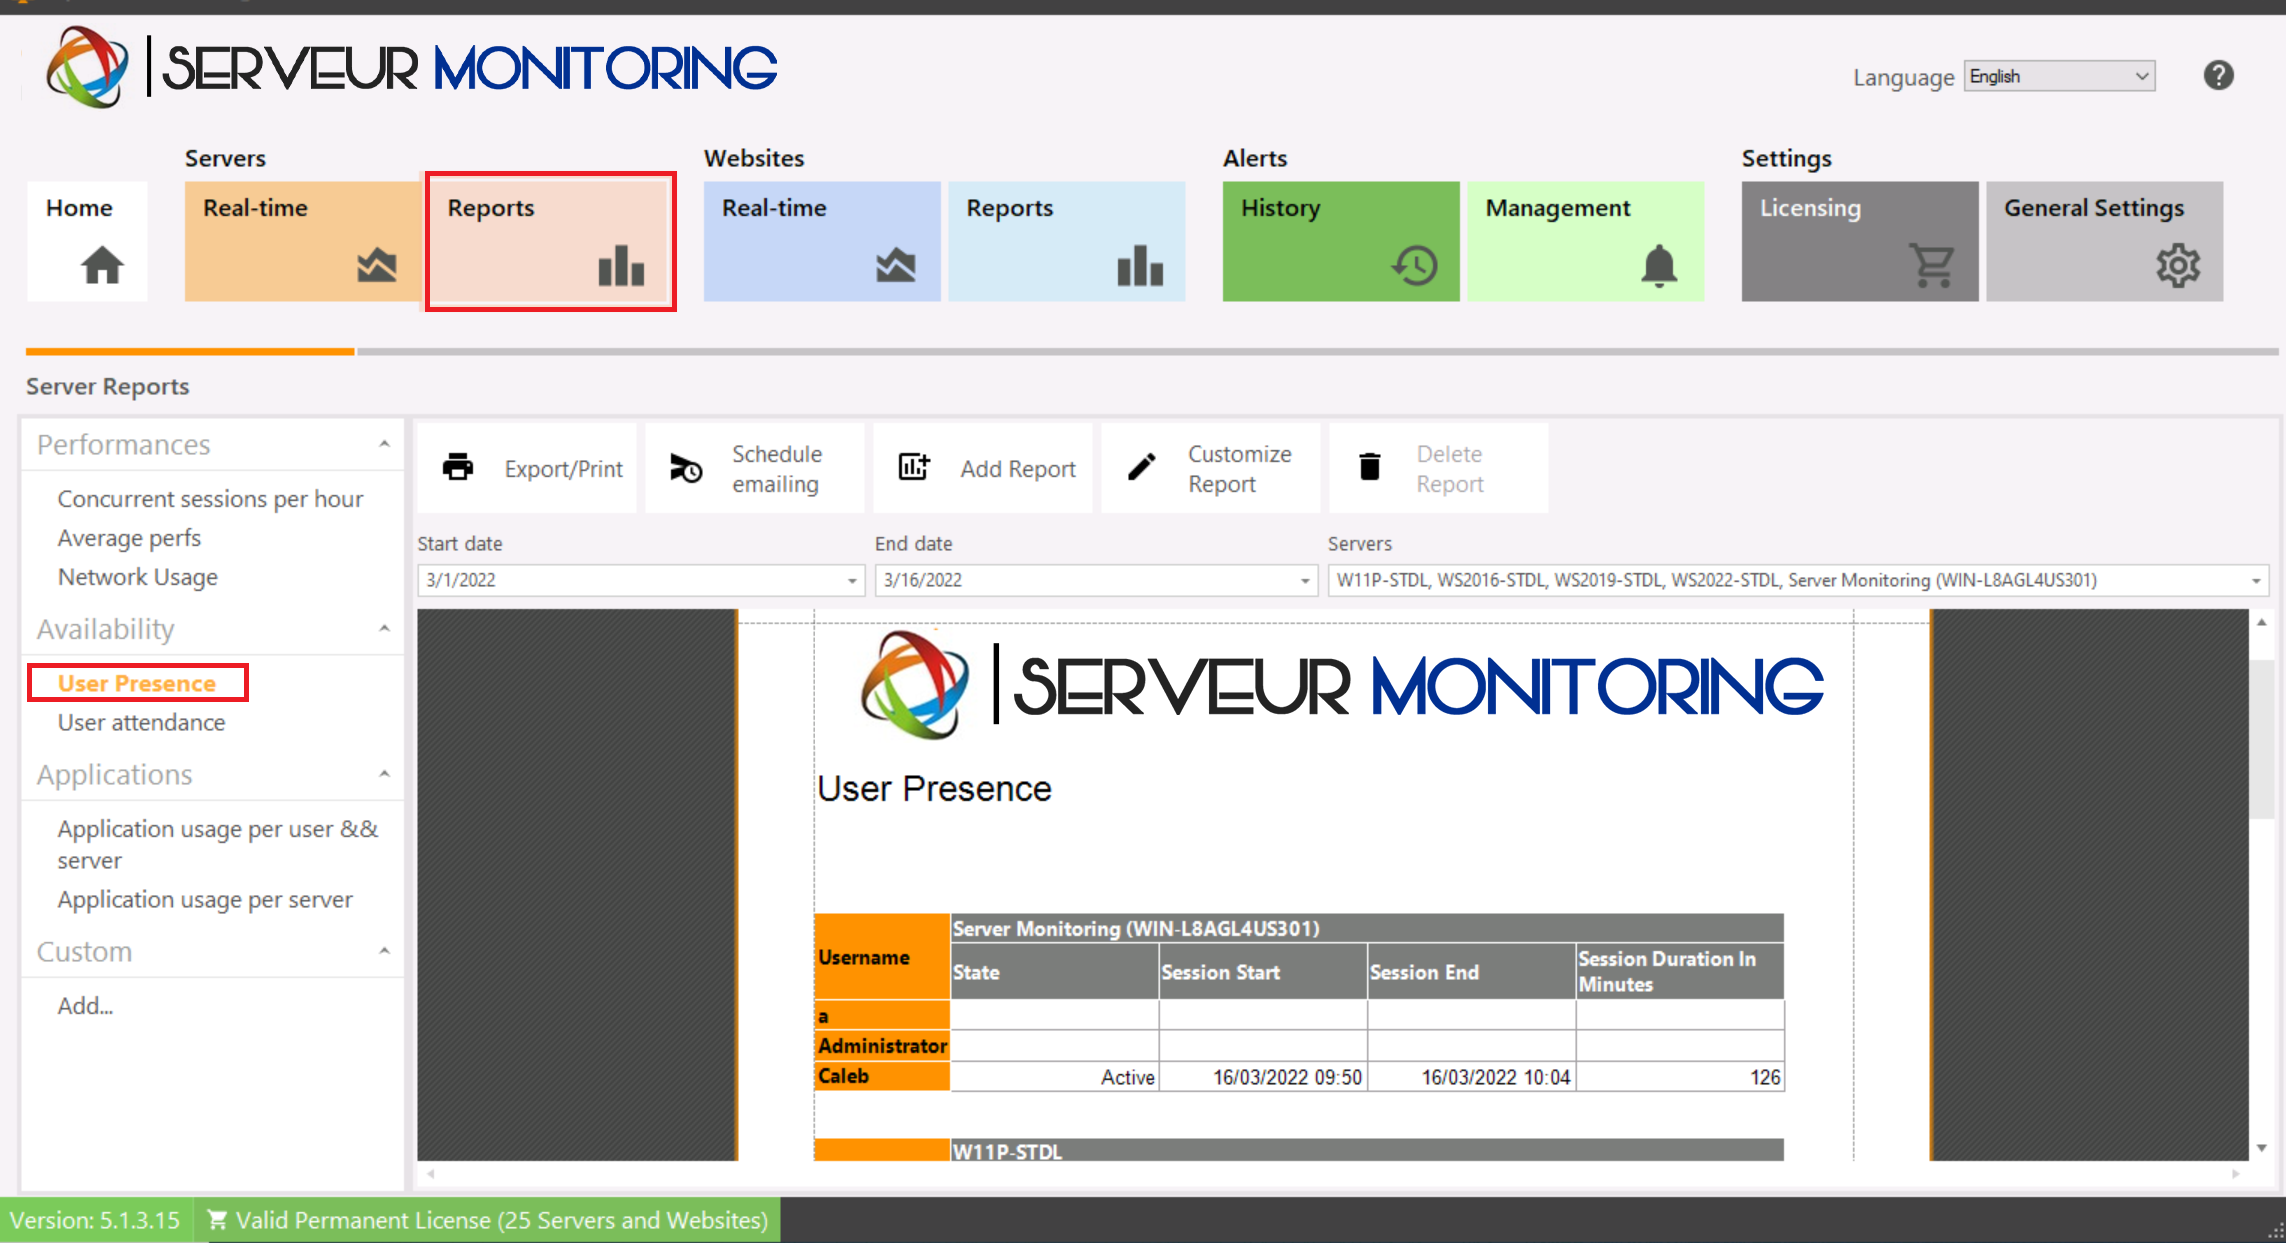Click the Serveur Monitoring logo at top
This screenshot has height=1243, width=2286.
tap(411, 68)
